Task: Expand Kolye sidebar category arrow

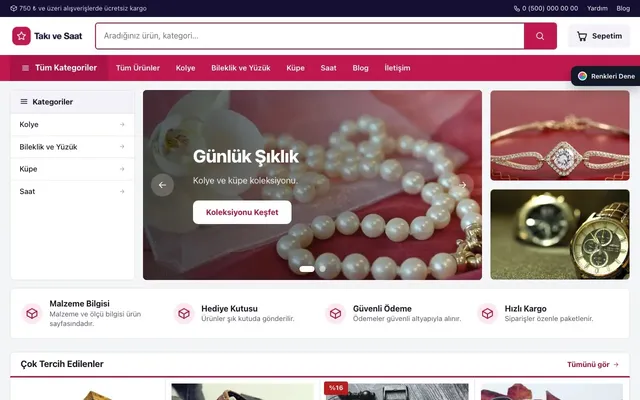Action: coord(122,124)
